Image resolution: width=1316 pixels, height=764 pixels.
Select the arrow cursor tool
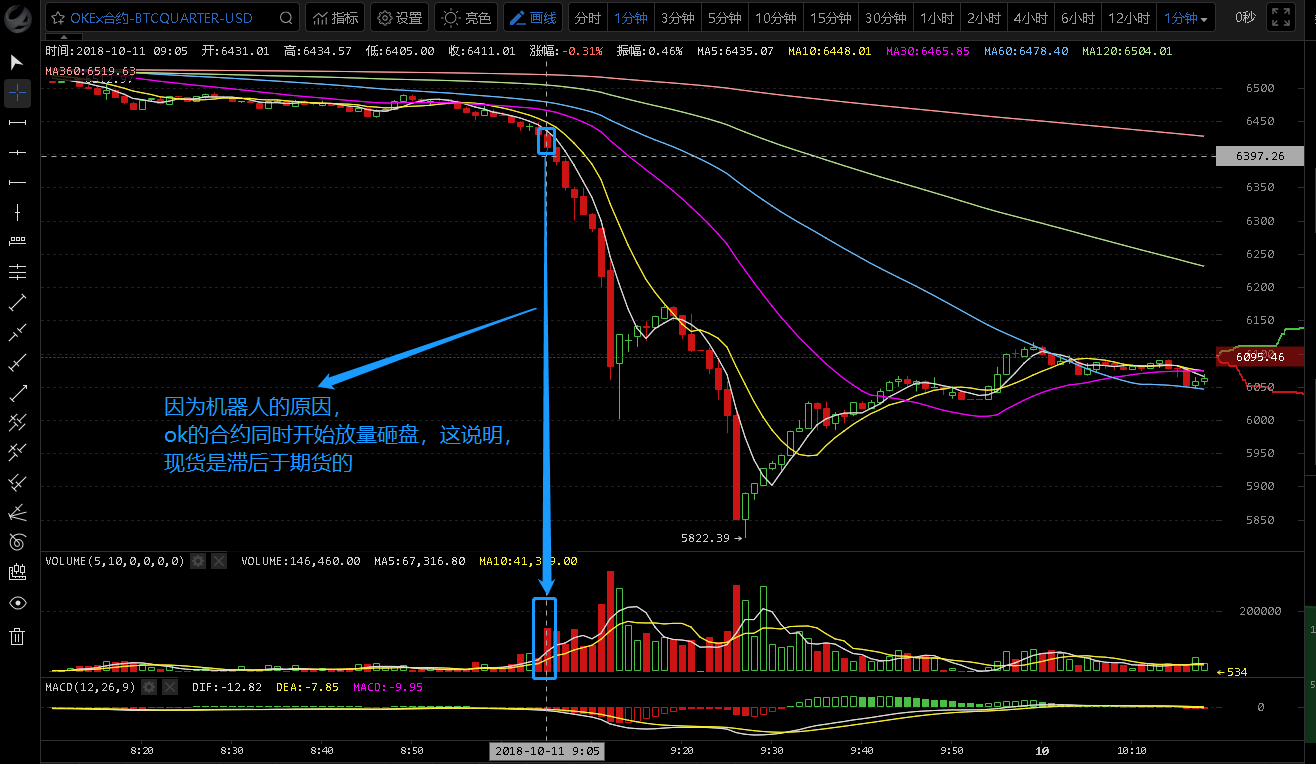[x=17, y=62]
